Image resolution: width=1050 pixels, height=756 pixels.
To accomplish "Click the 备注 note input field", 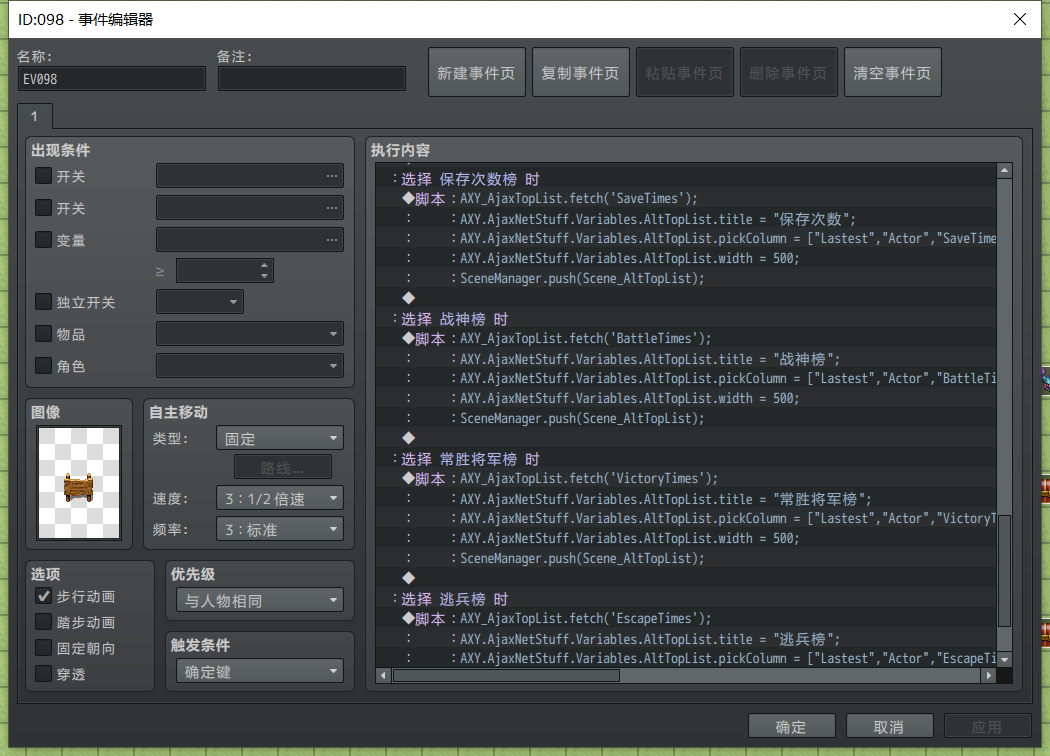I will (312, 79).
